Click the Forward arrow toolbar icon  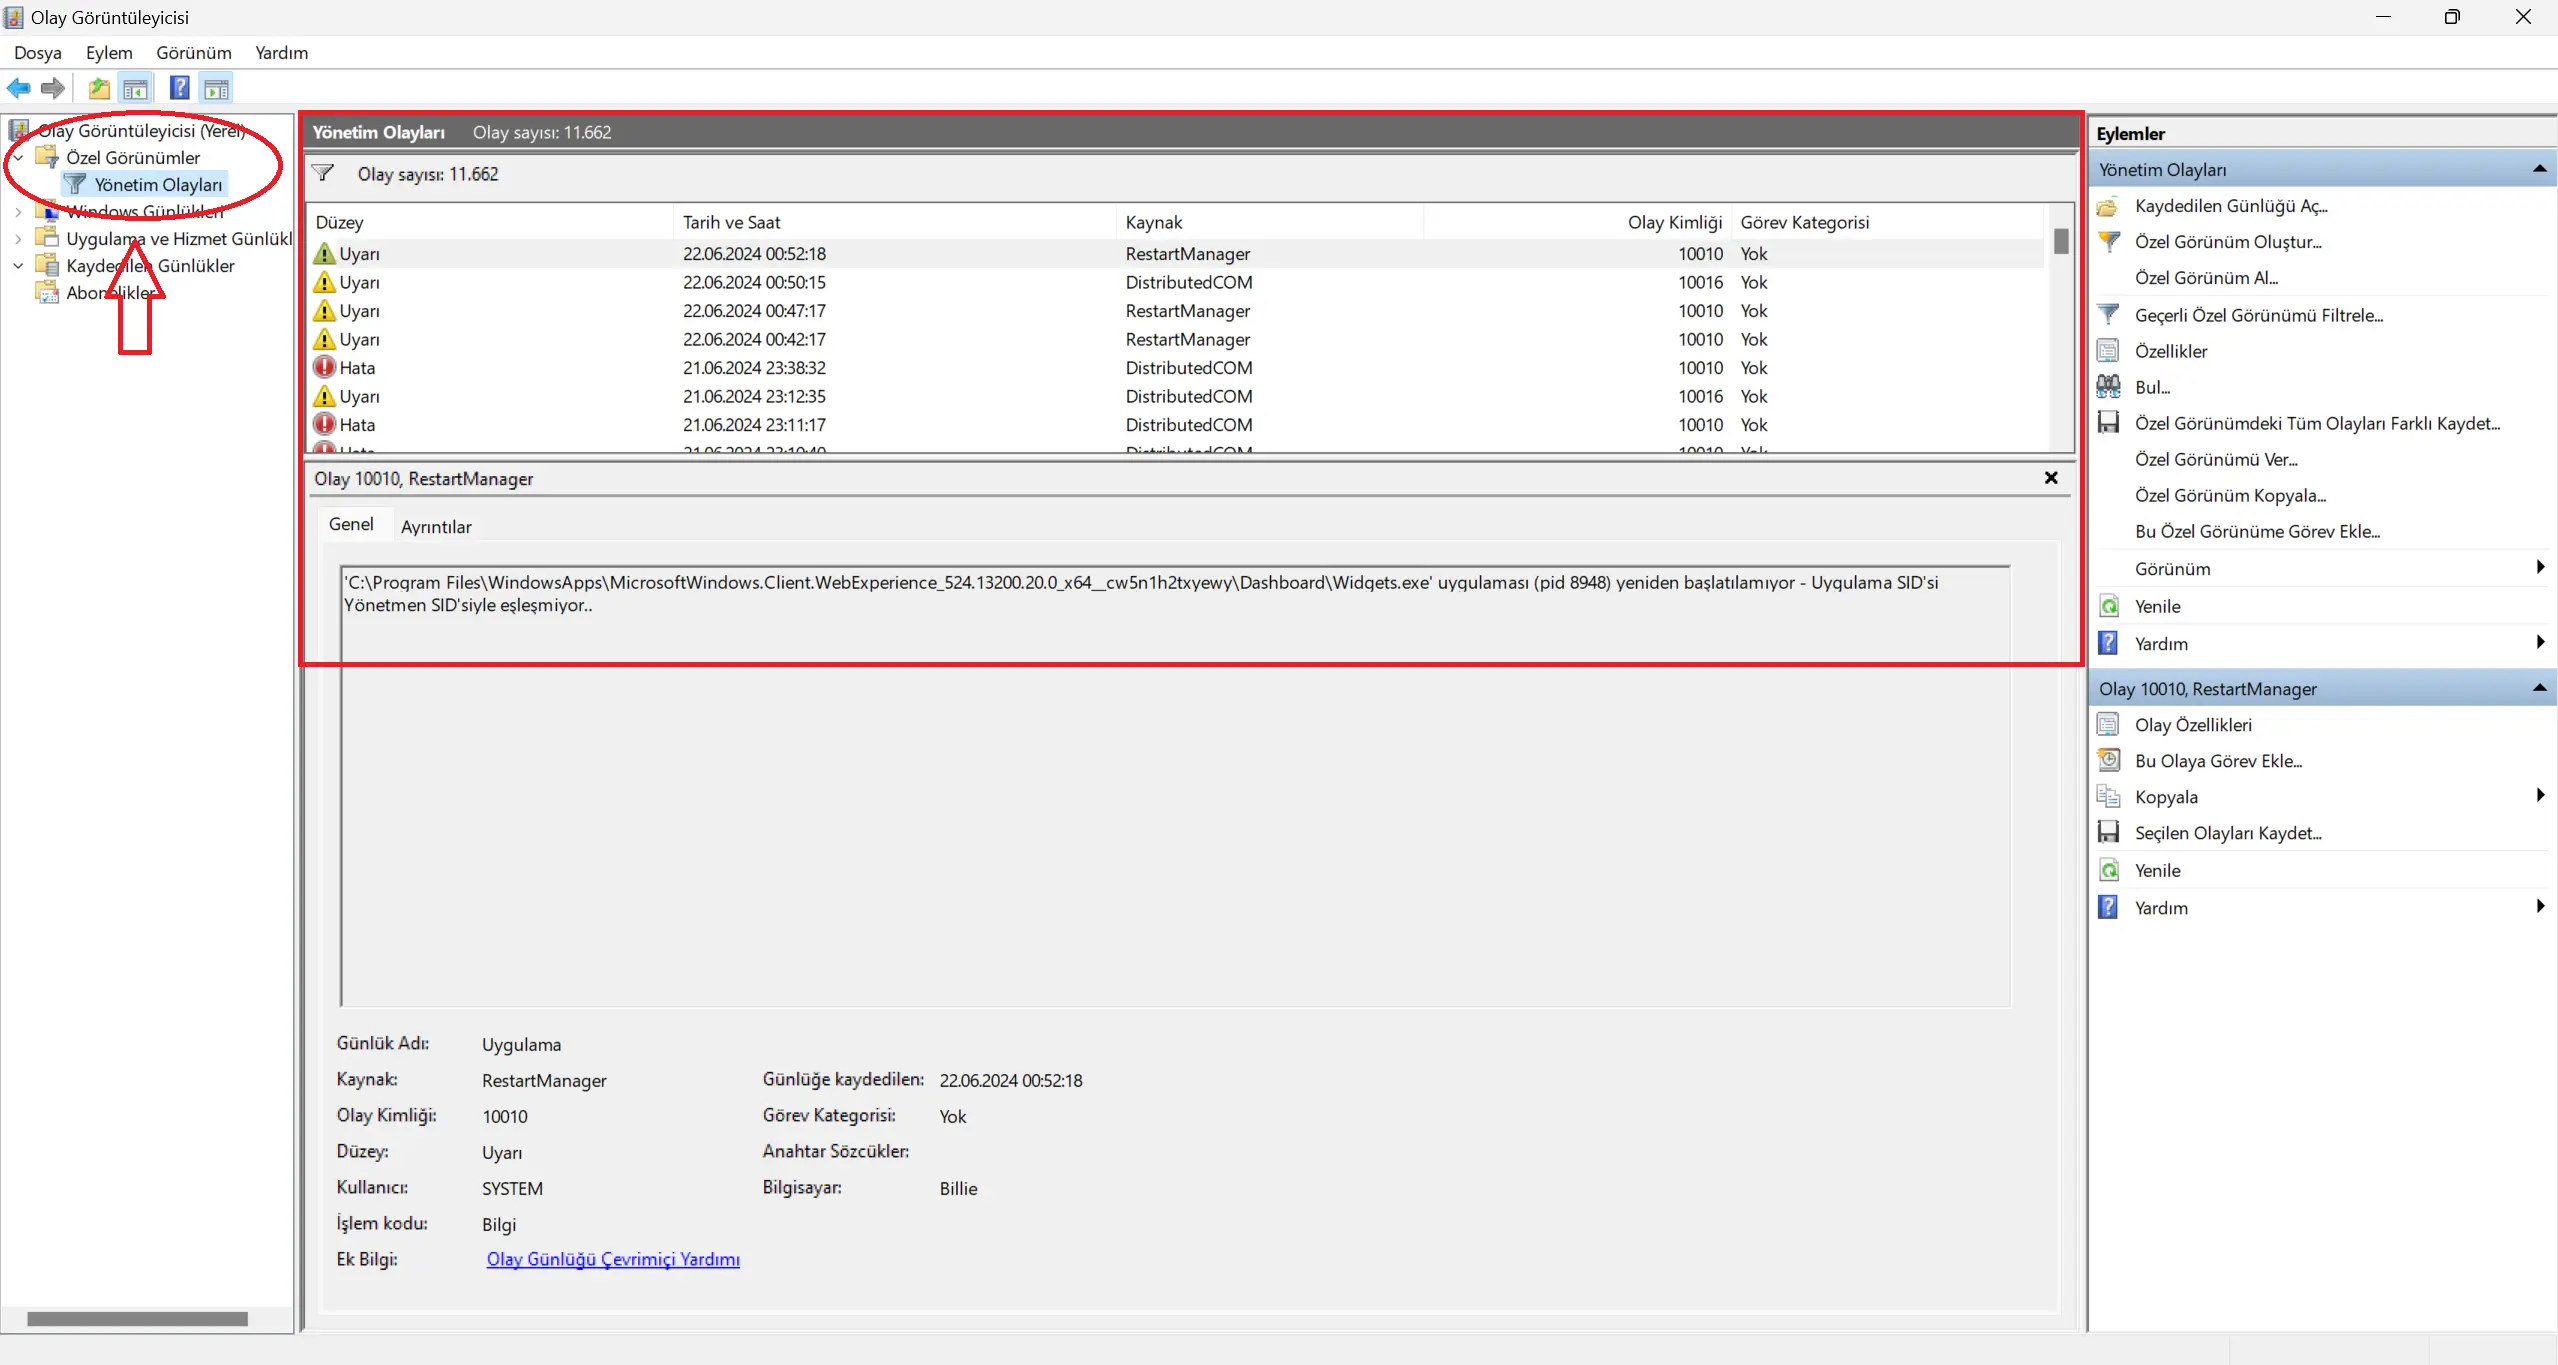pos(53,88)
